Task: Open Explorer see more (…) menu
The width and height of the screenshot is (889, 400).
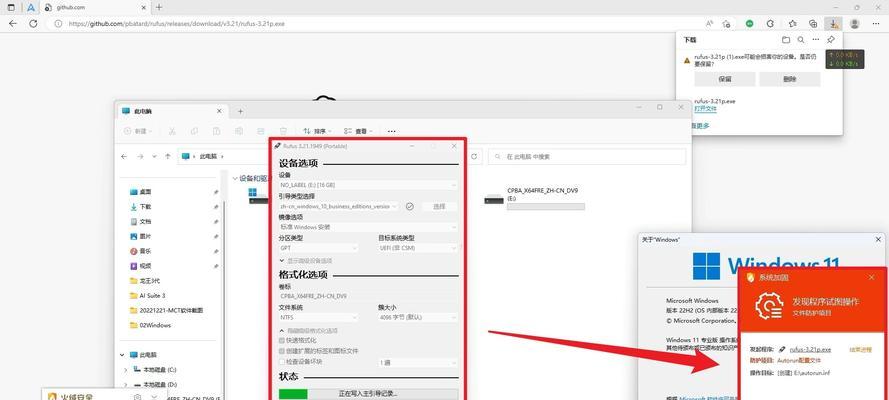Action: (x=392, y=131)
